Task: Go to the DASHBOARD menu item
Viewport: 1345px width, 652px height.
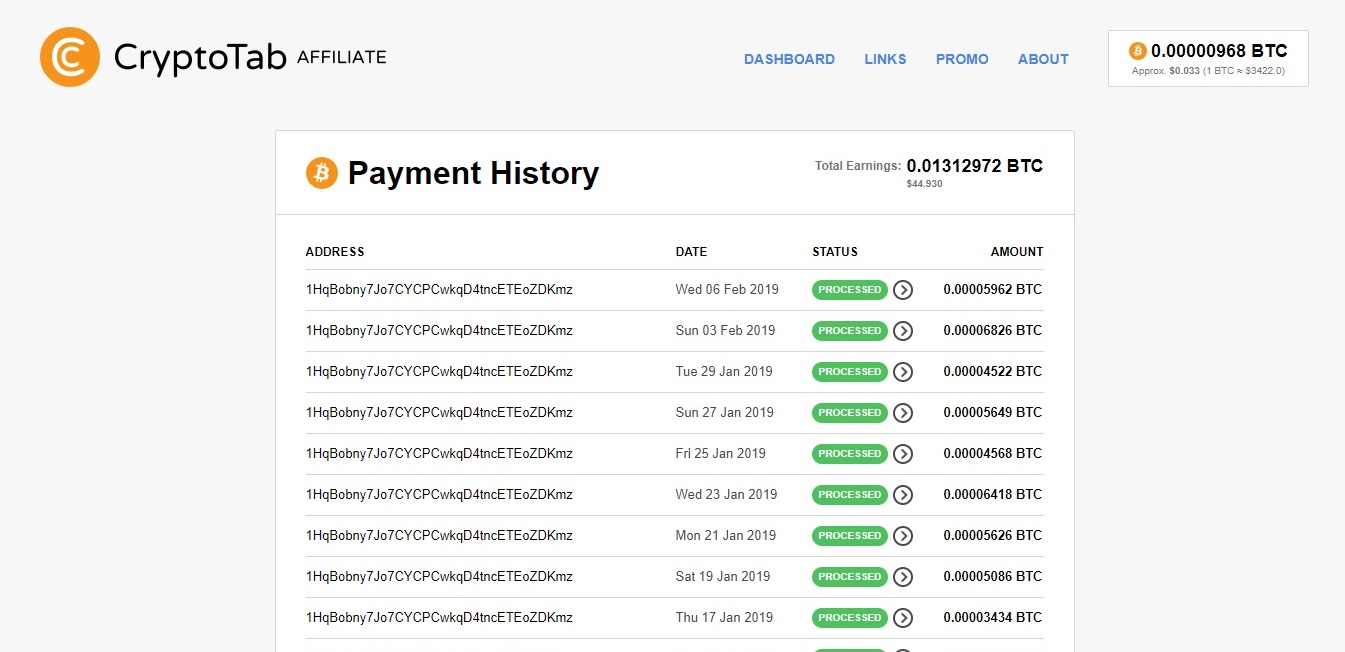Action: click(789, 59)
